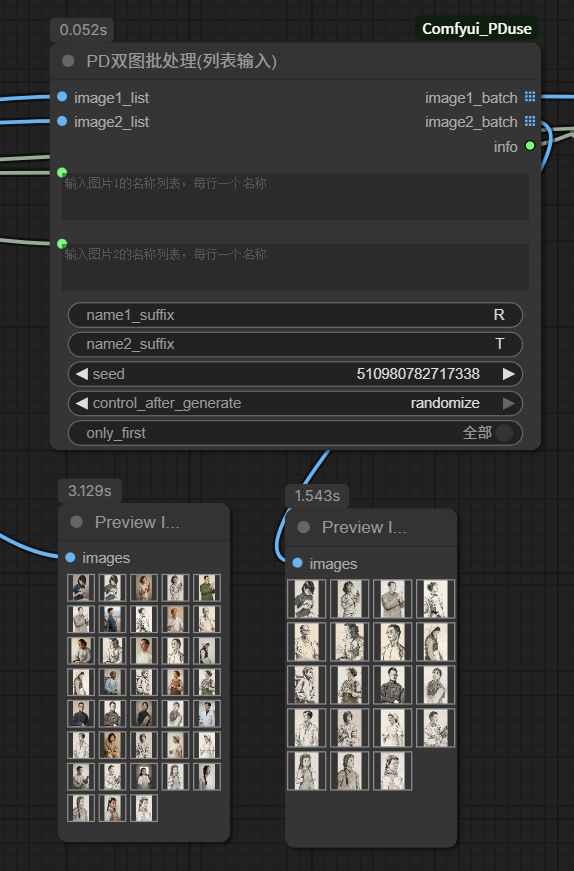Select next control_after_generate option with right arrow

point(508,403)
